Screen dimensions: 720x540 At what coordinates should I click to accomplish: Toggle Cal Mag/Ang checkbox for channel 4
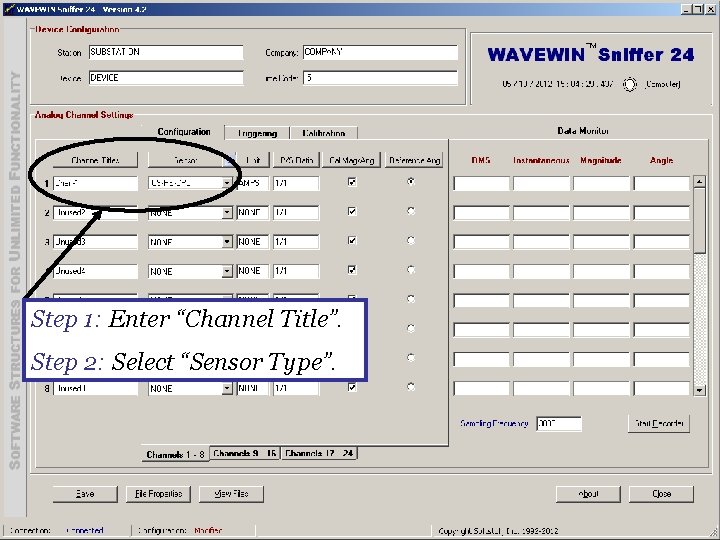352,270
